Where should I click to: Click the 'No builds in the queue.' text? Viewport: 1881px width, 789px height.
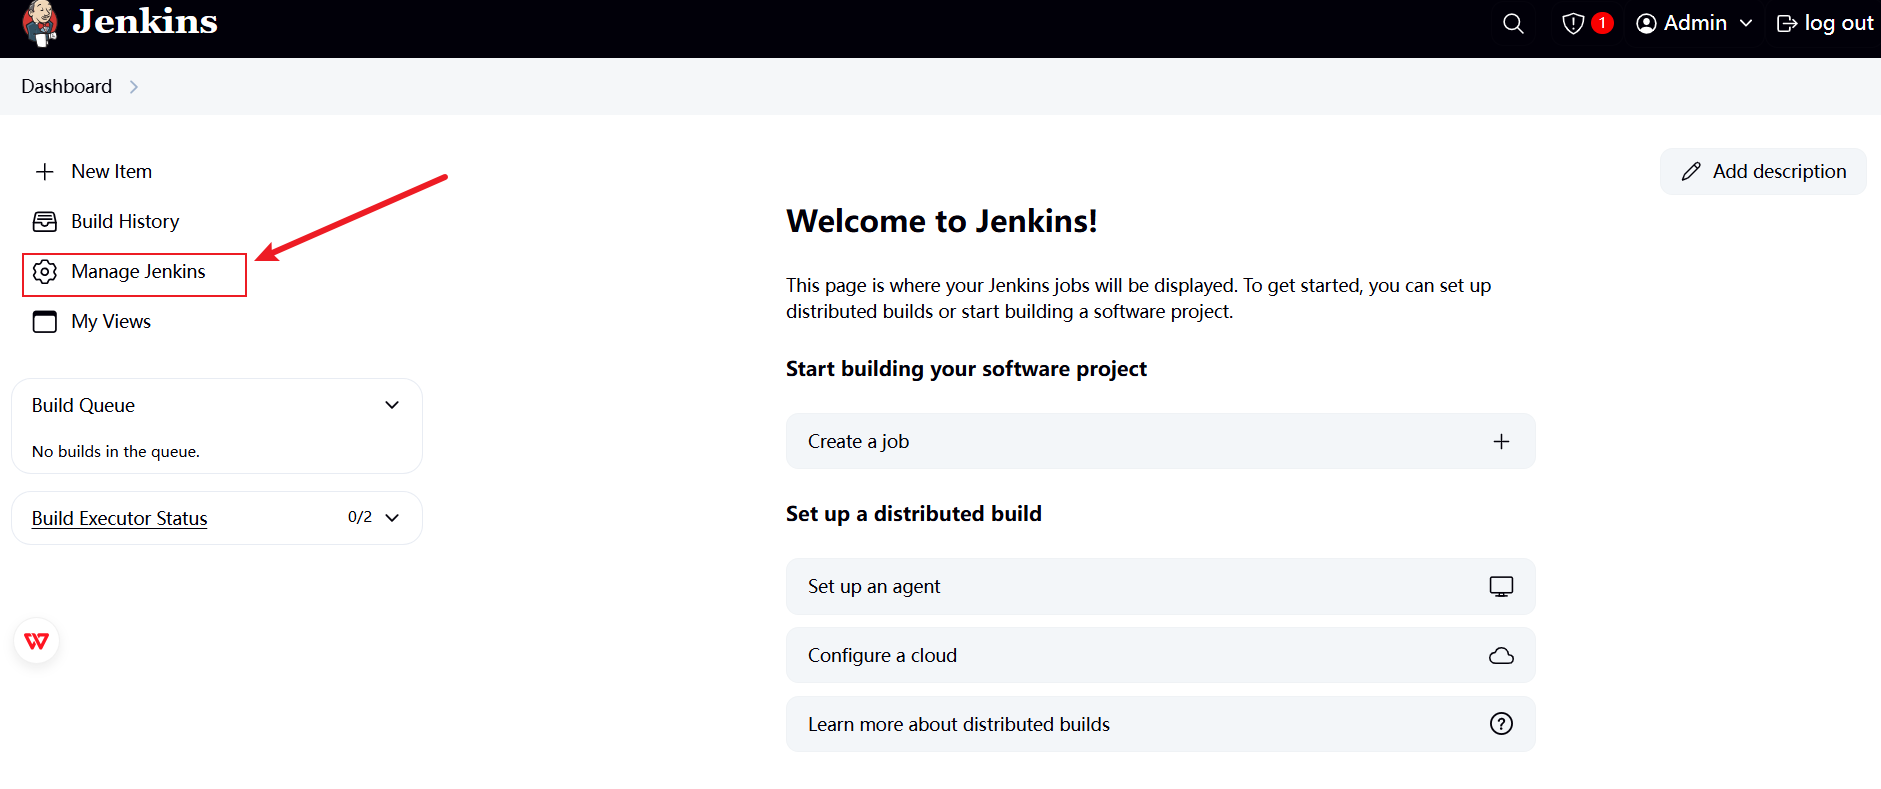[x=116, y=451]
